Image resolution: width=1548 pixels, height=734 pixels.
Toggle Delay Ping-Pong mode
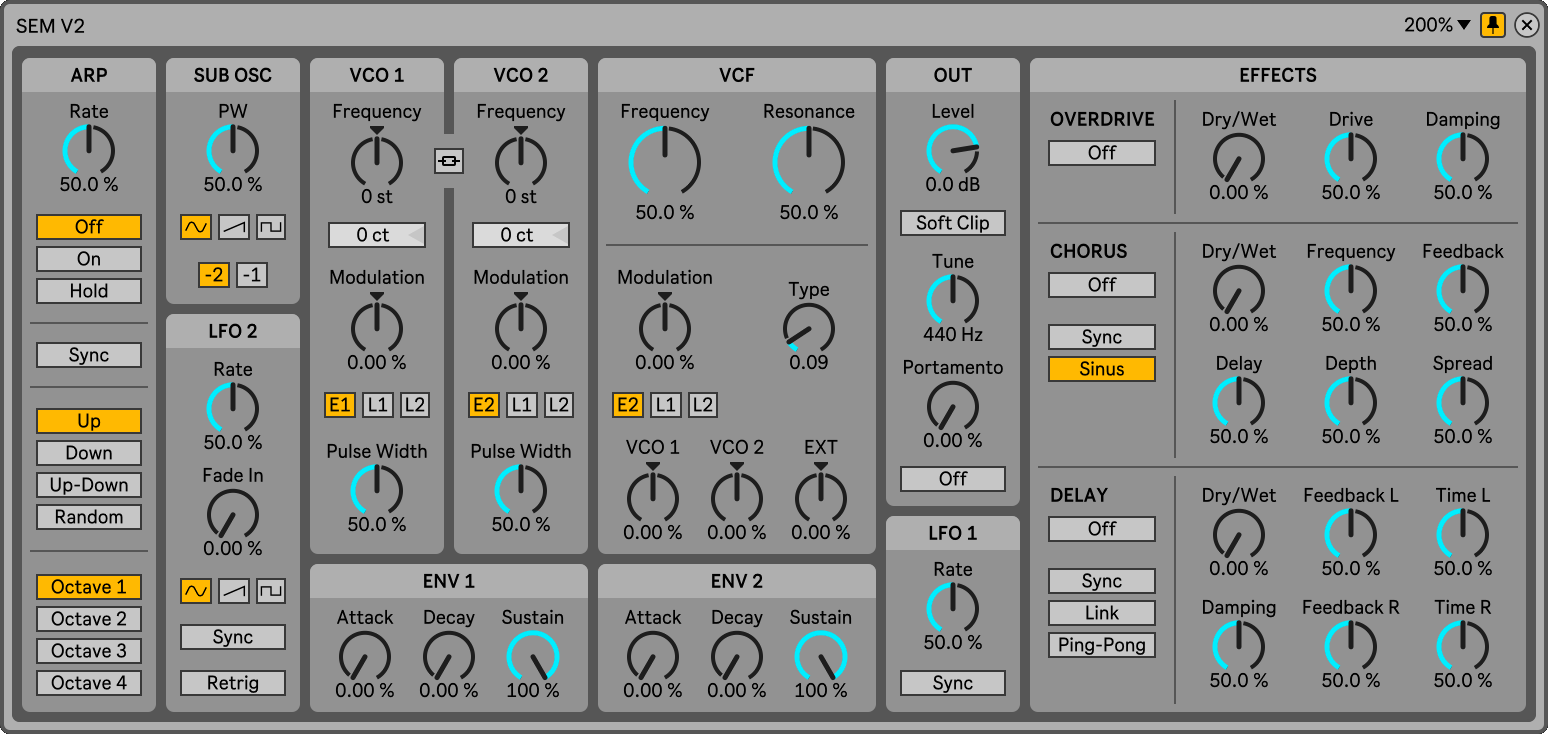coord(1102,645)
